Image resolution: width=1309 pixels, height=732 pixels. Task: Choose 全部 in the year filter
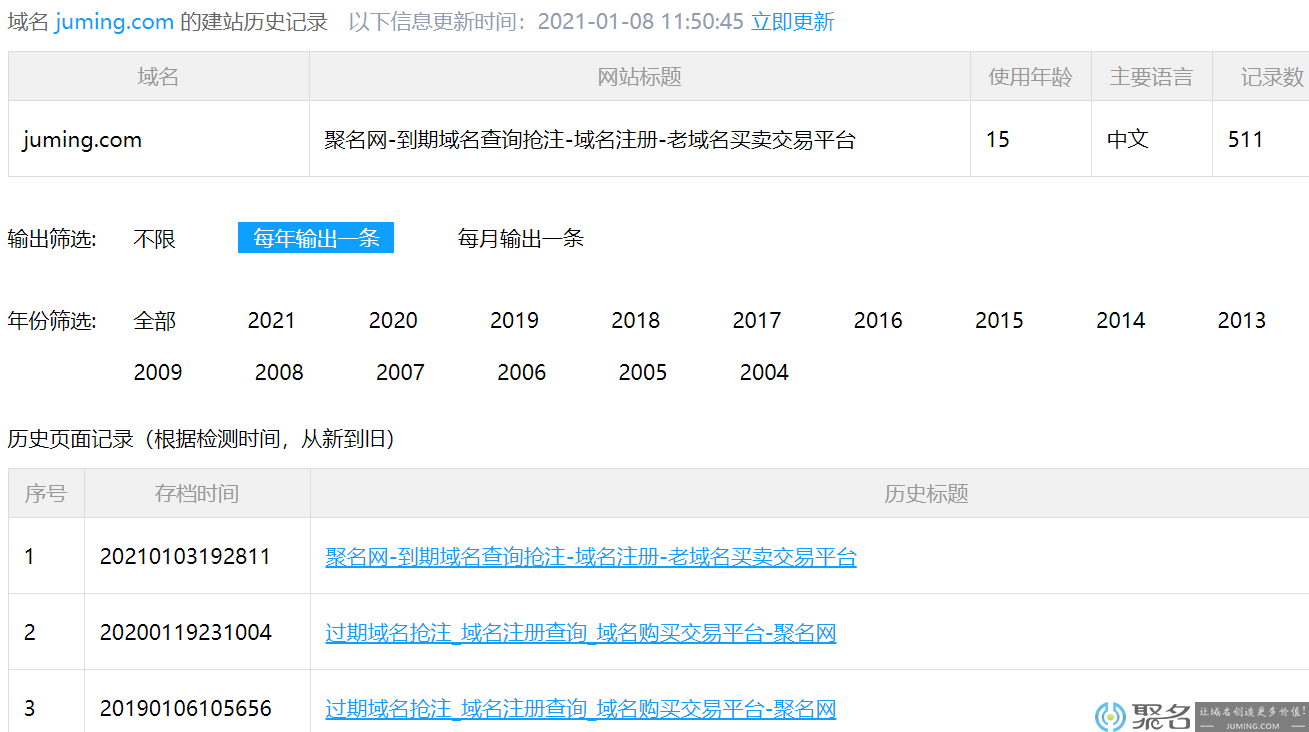155,320
